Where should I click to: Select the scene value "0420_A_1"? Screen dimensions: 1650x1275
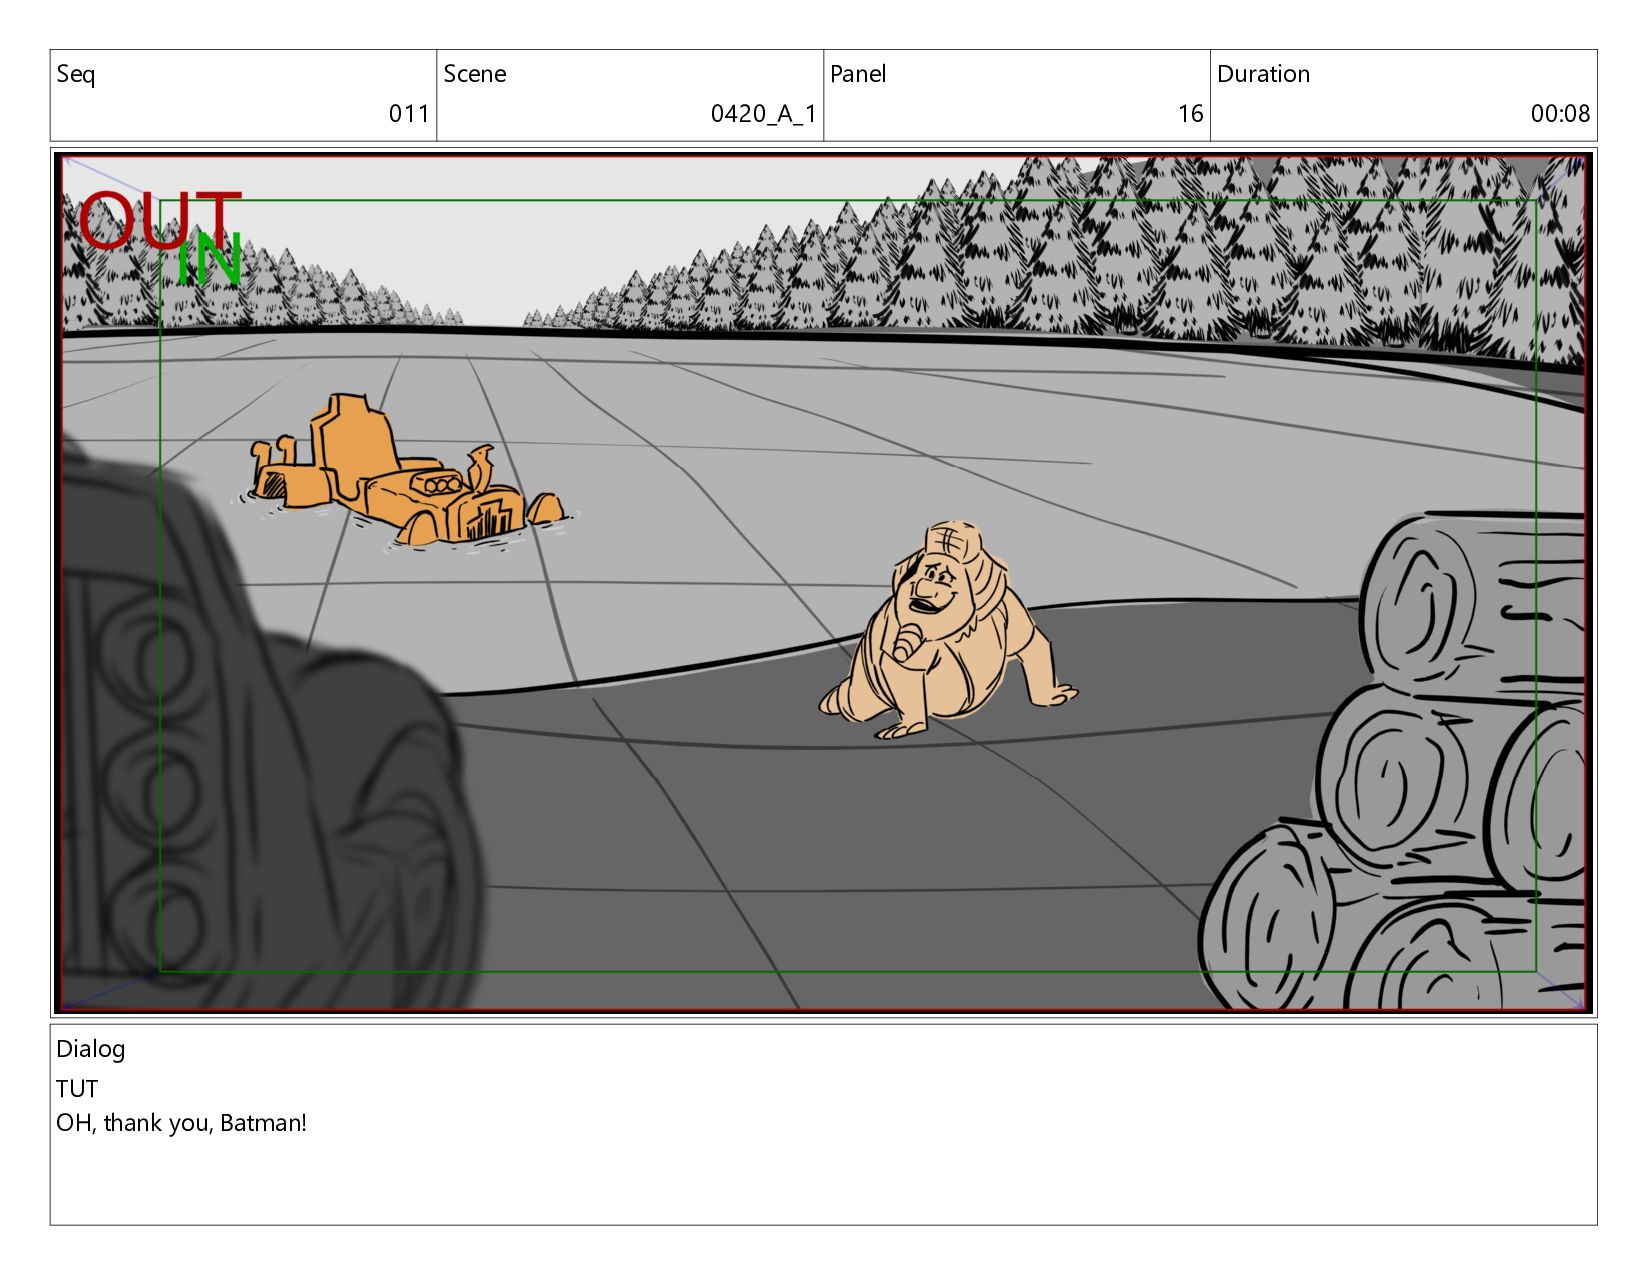click(764, 114)
